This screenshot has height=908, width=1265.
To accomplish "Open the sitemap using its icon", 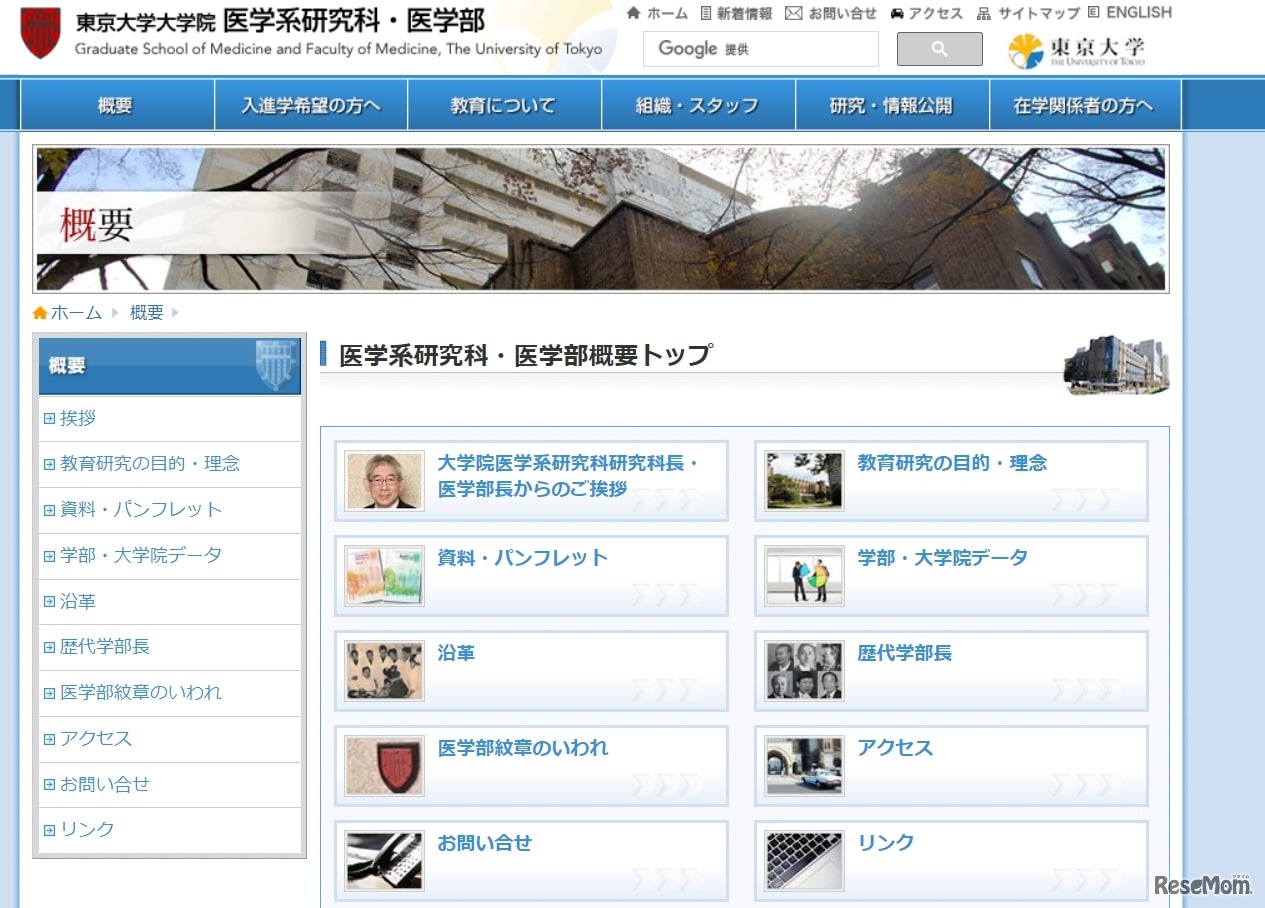I will pos(983,12).
